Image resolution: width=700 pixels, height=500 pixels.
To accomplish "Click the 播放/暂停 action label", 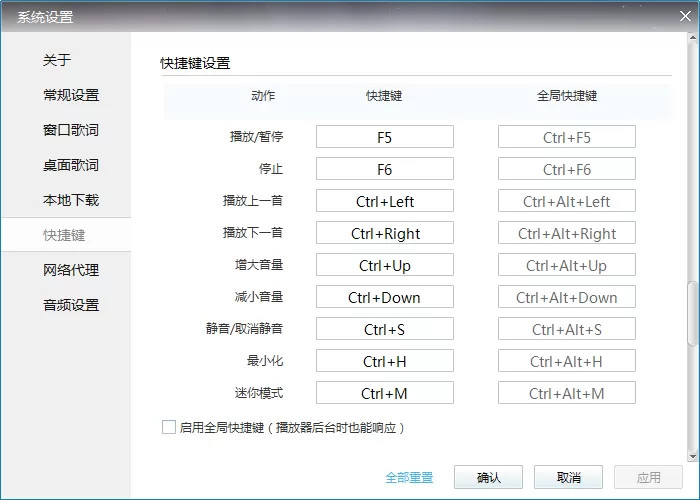I will 257,137.
